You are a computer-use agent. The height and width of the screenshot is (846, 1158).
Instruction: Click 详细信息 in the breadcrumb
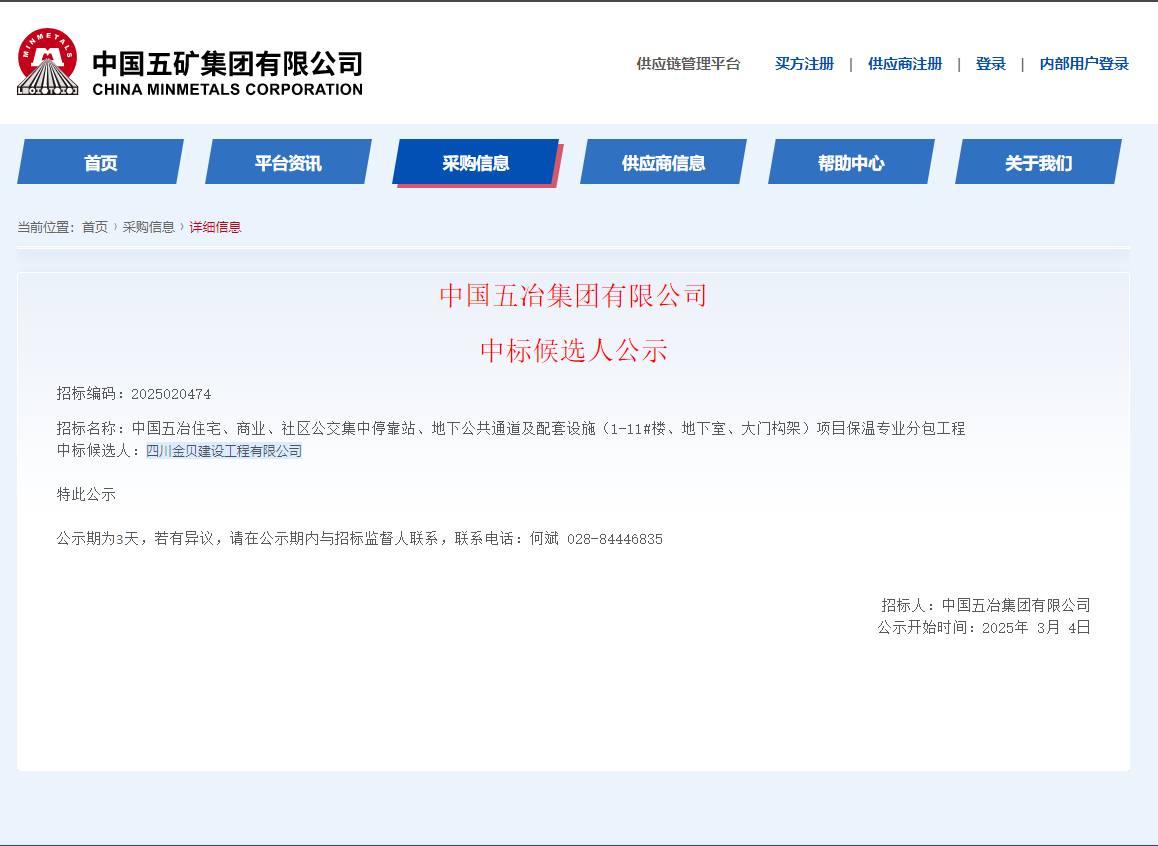(x=216, y=227)
